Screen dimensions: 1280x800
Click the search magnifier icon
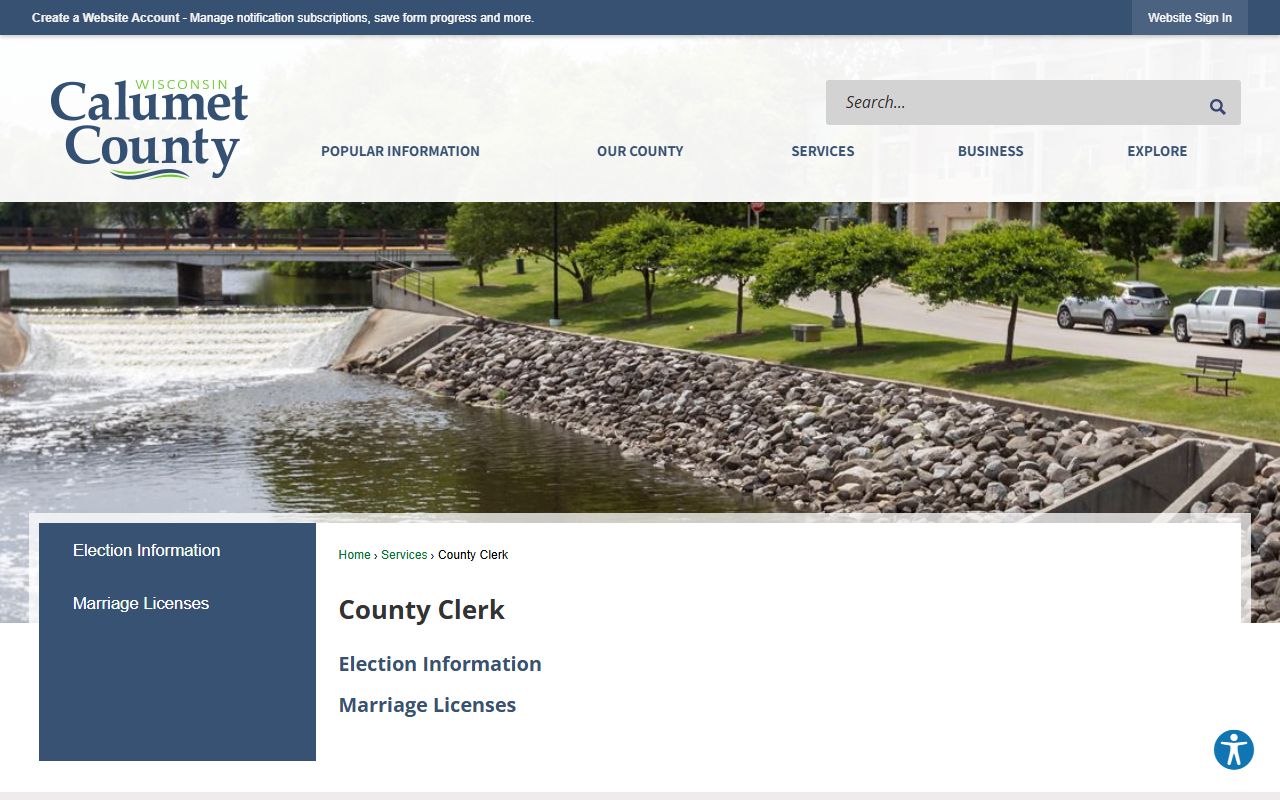tap(1217, 106)
